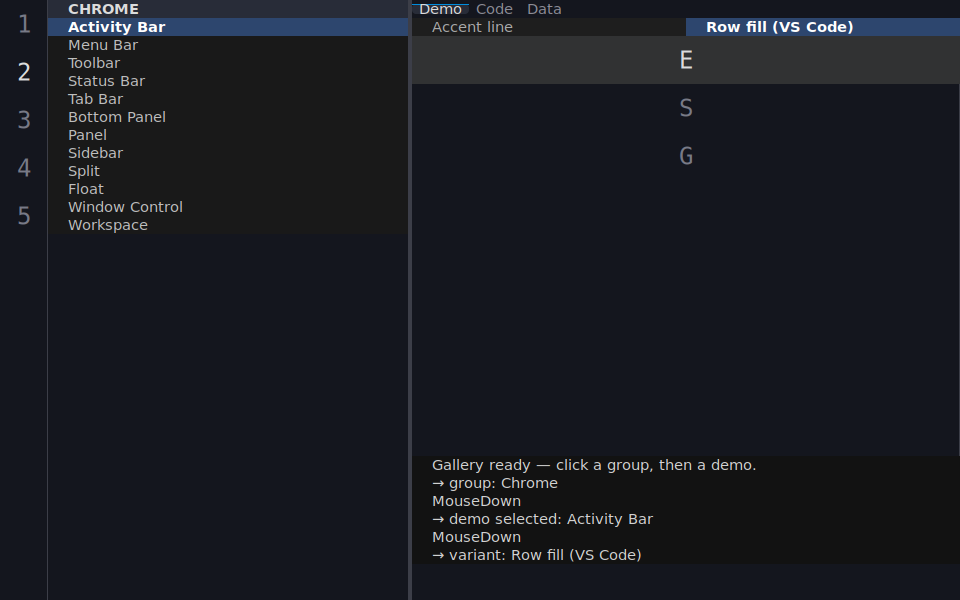Select the G activity bar icon
The width and height of the screenshot is (960, 600).
tap(686, 156)
